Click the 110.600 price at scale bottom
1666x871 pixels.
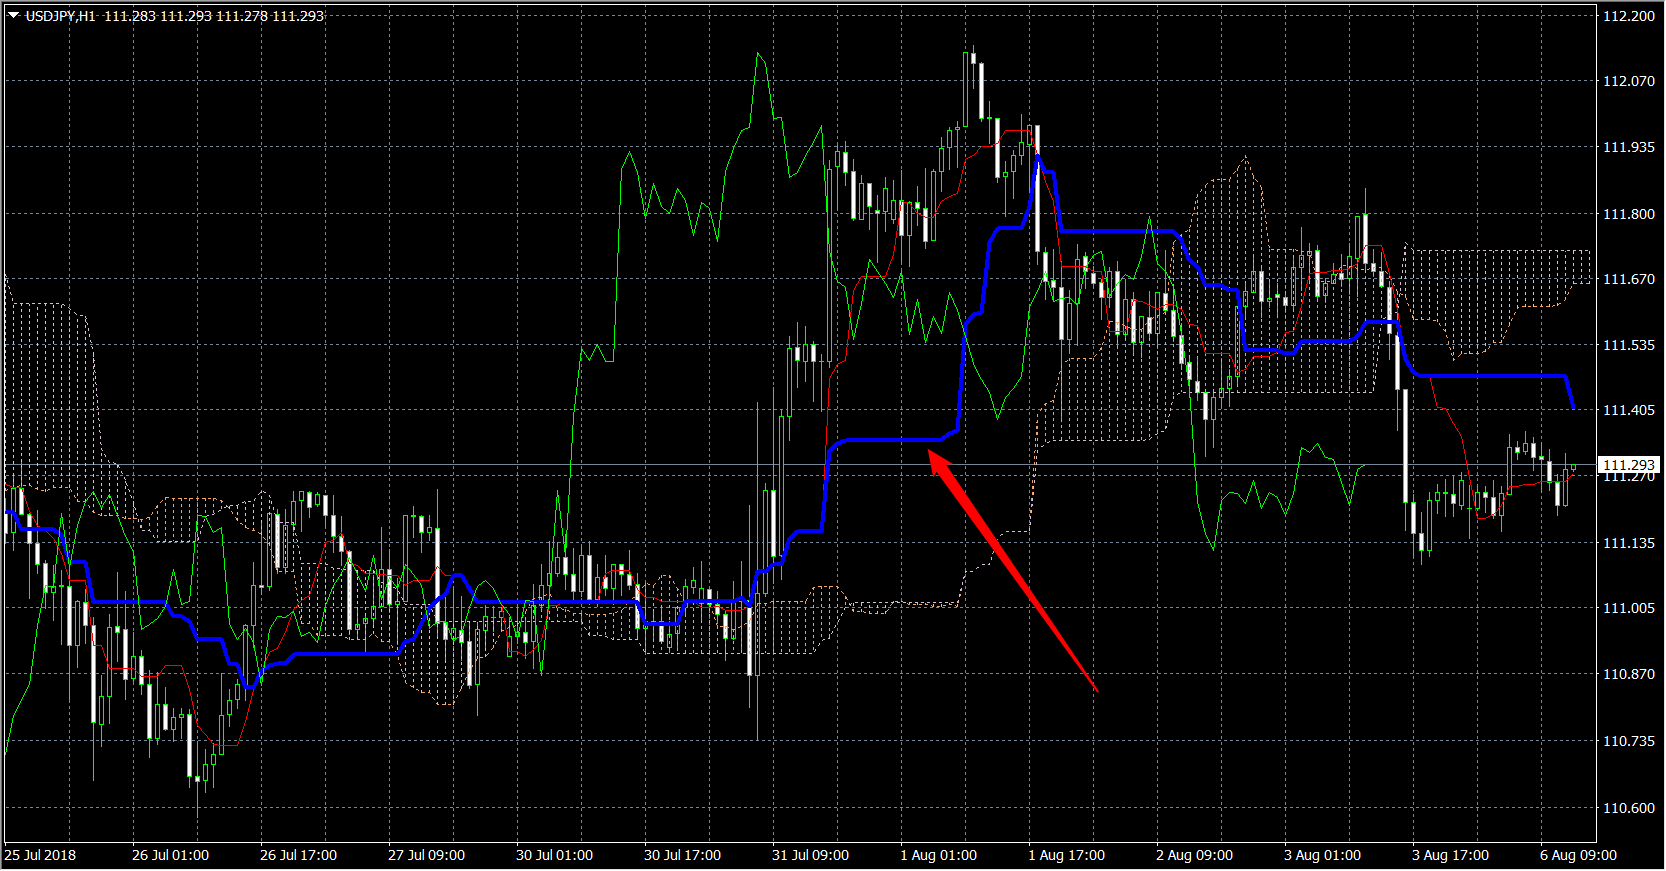pos(1628,808)
